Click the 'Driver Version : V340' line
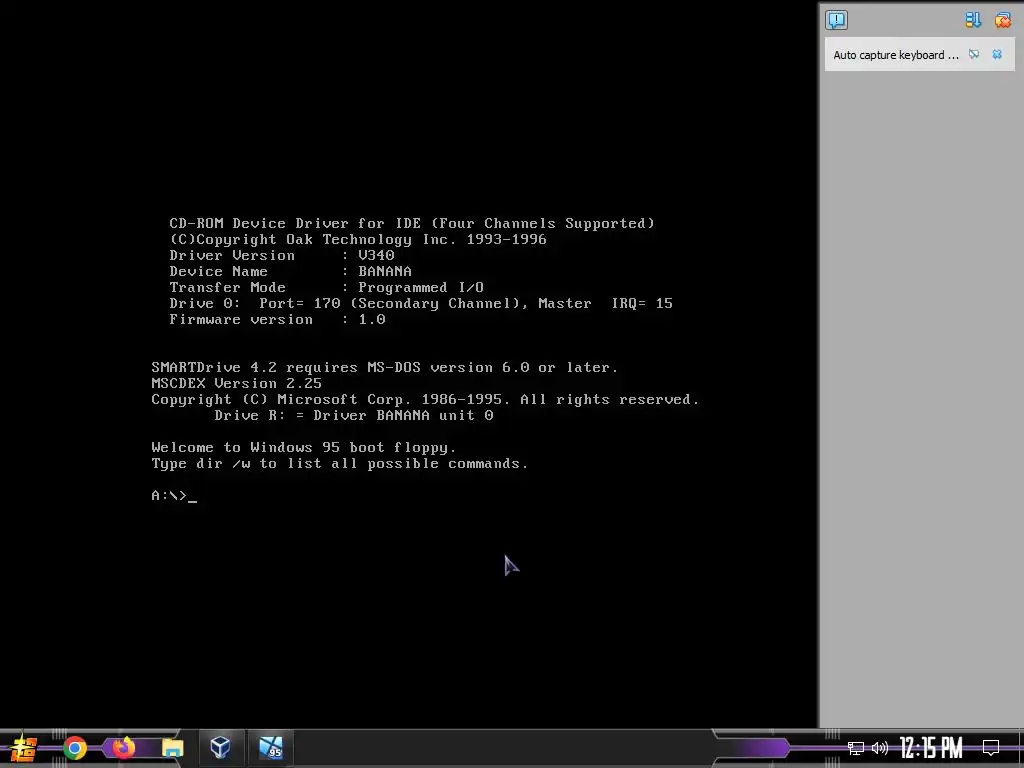 tap(281, 255)
